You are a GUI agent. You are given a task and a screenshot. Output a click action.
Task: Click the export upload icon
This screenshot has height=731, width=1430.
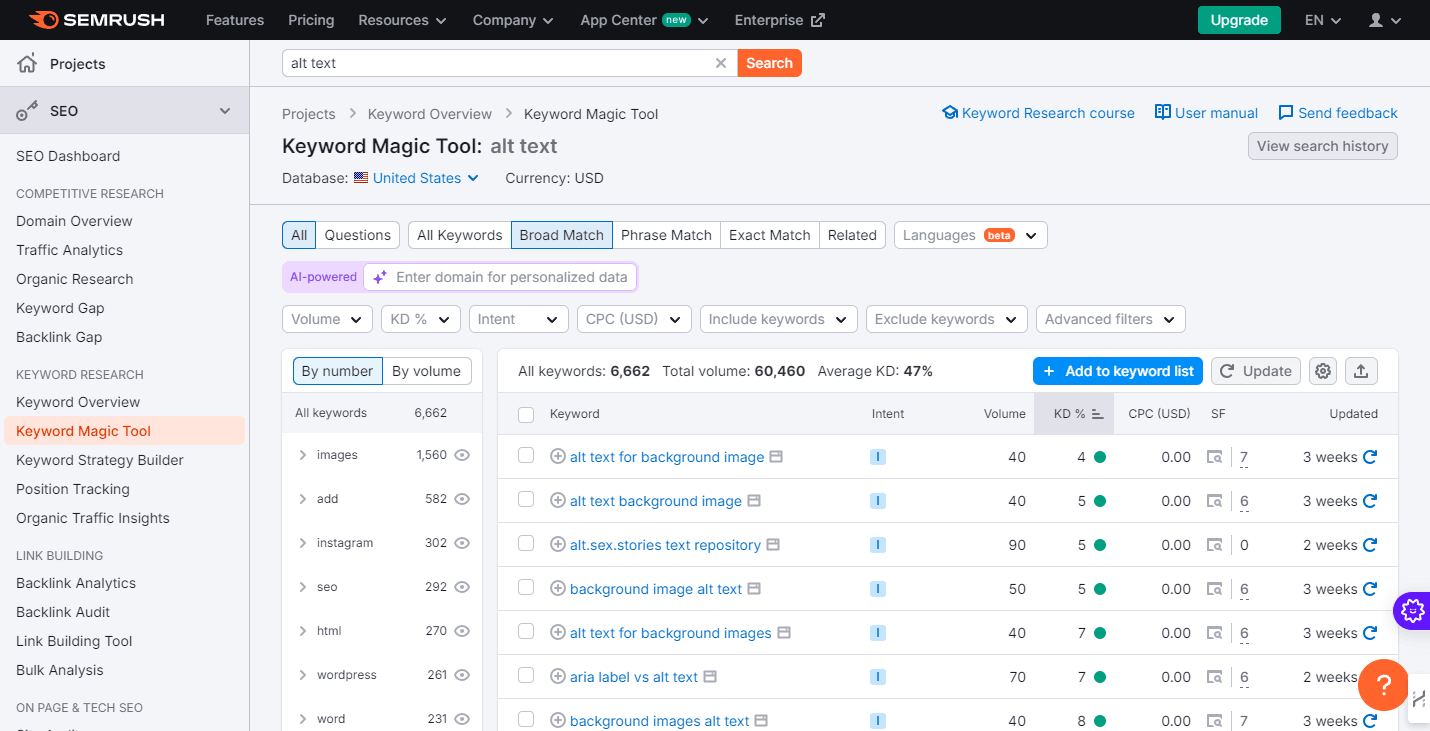[1361, 371]
